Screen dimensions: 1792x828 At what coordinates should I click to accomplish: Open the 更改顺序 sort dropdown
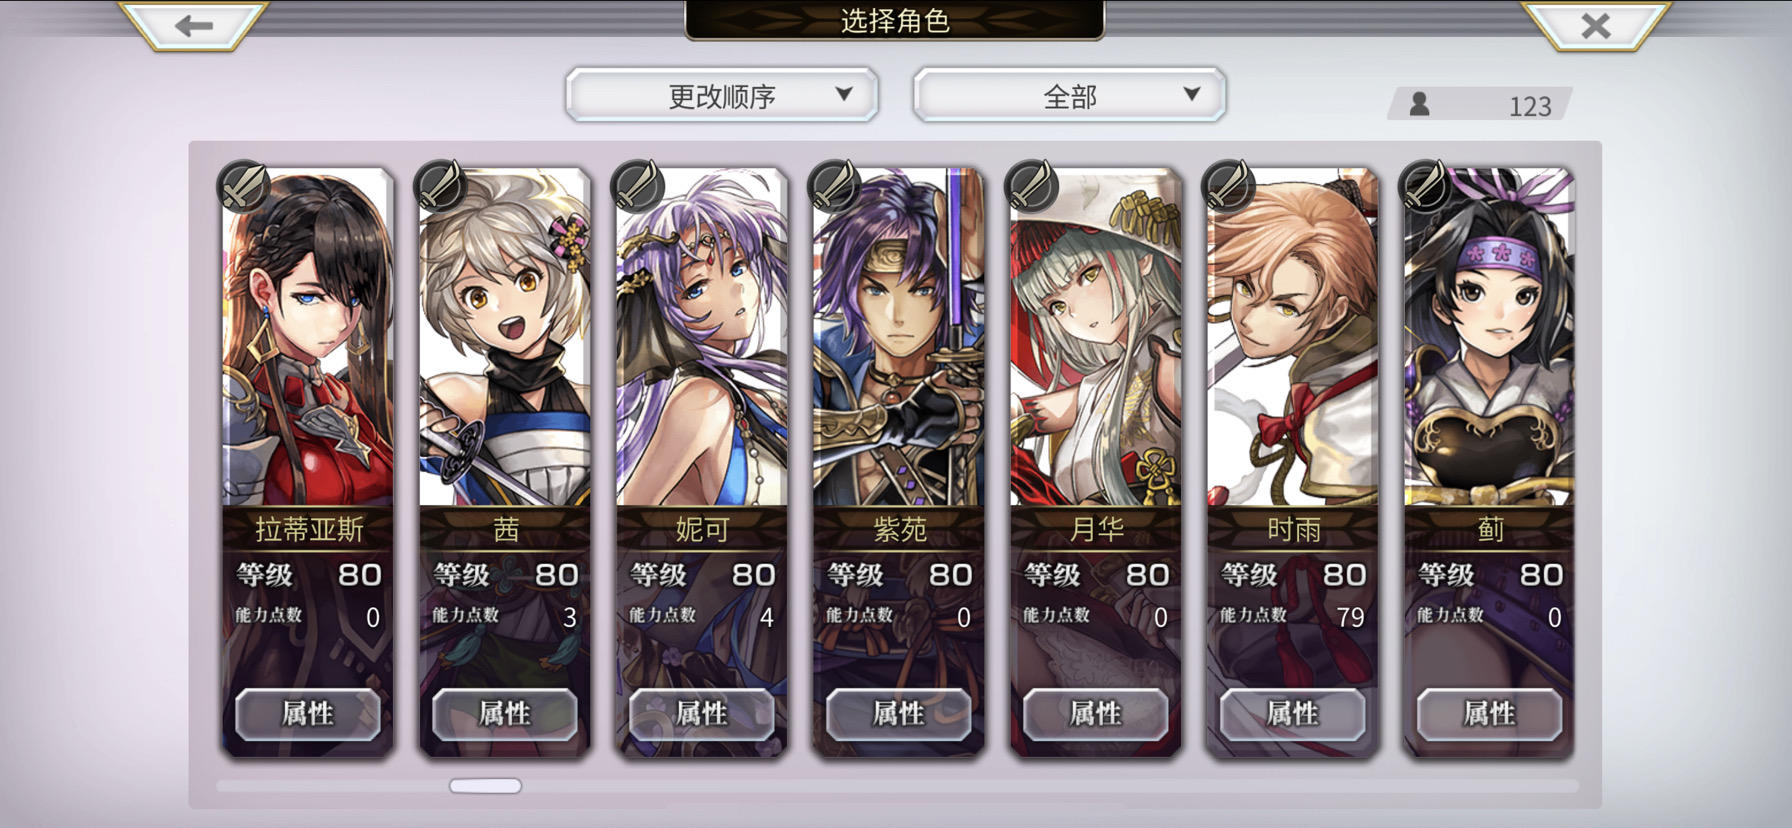[x=722, y=95]
